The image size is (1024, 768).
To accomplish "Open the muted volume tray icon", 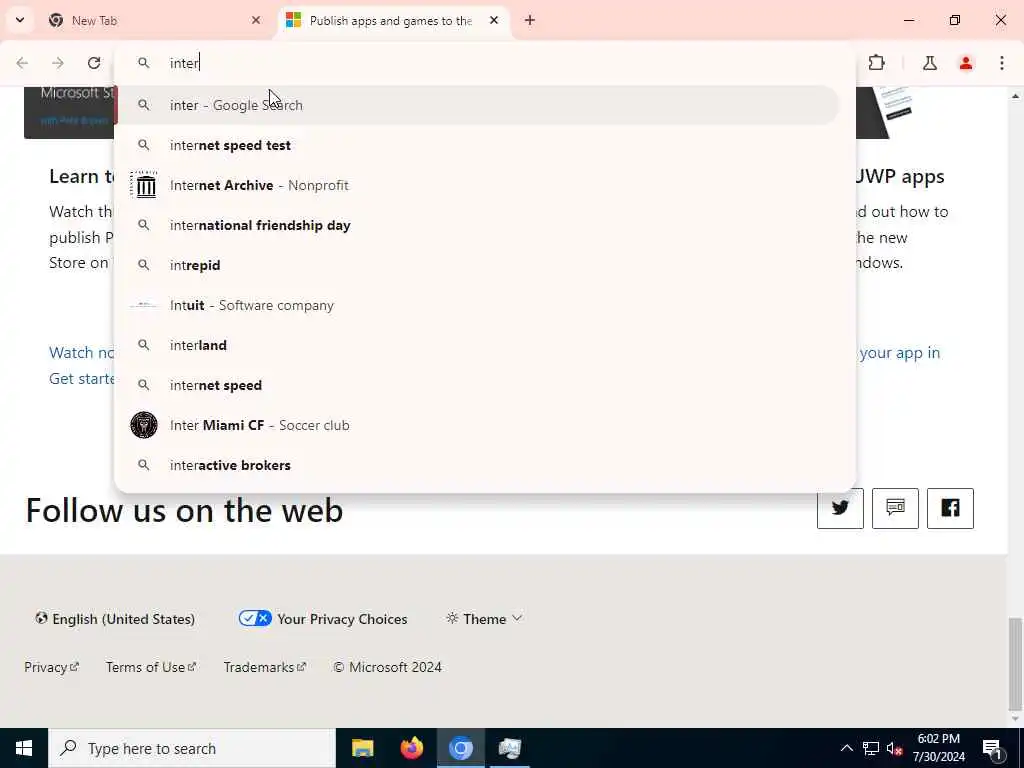I will [895, 748].
